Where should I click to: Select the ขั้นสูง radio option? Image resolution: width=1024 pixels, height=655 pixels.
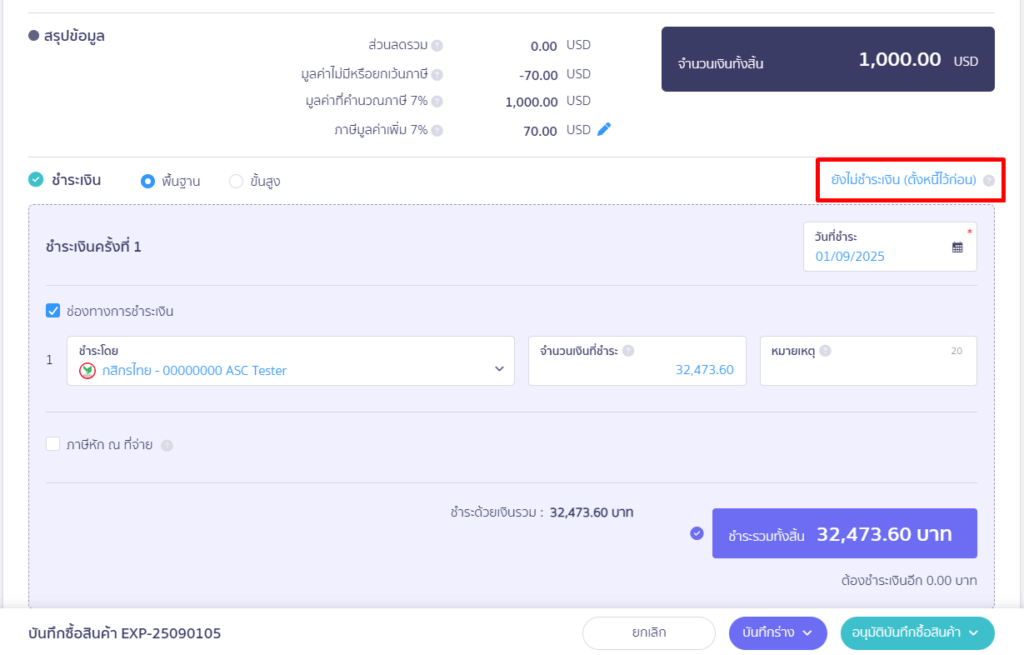tap(236, 181)
